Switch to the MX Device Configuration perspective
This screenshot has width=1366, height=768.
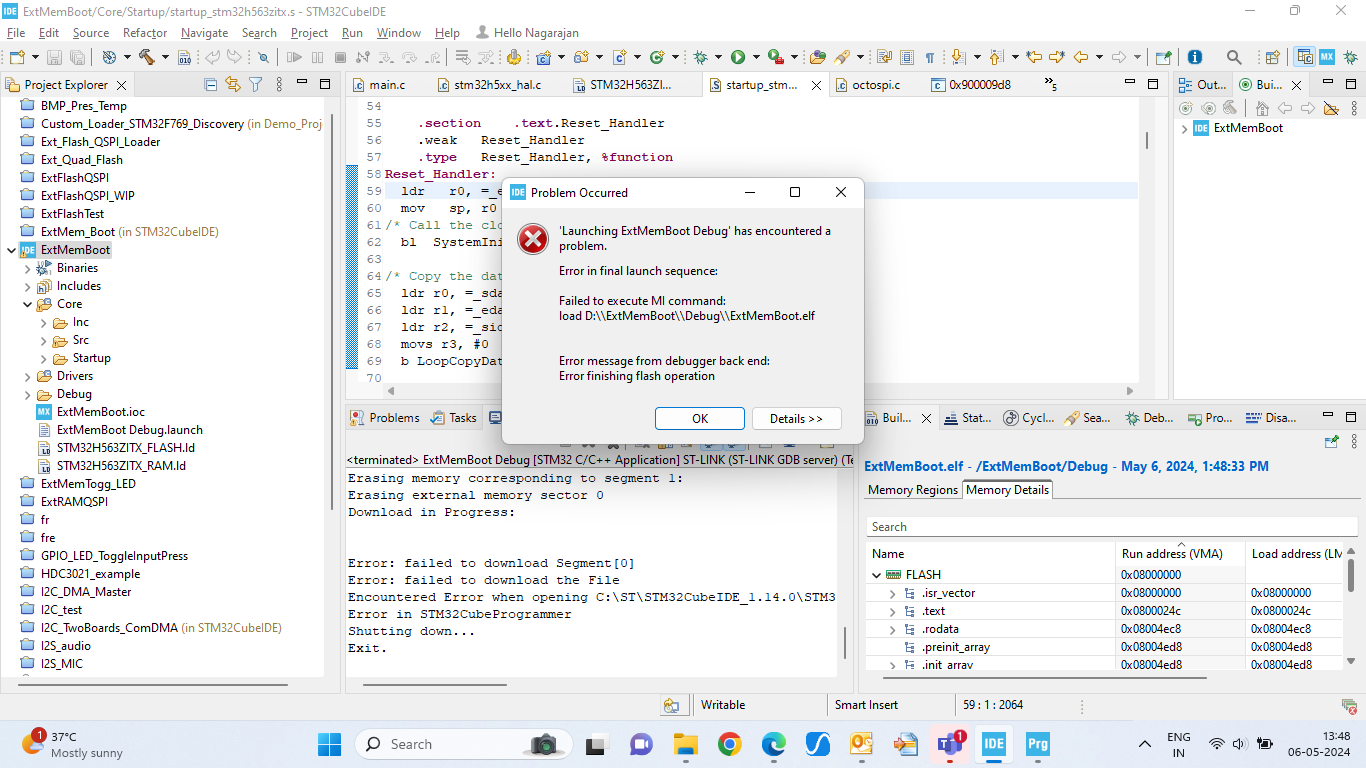coord(1327,57)
